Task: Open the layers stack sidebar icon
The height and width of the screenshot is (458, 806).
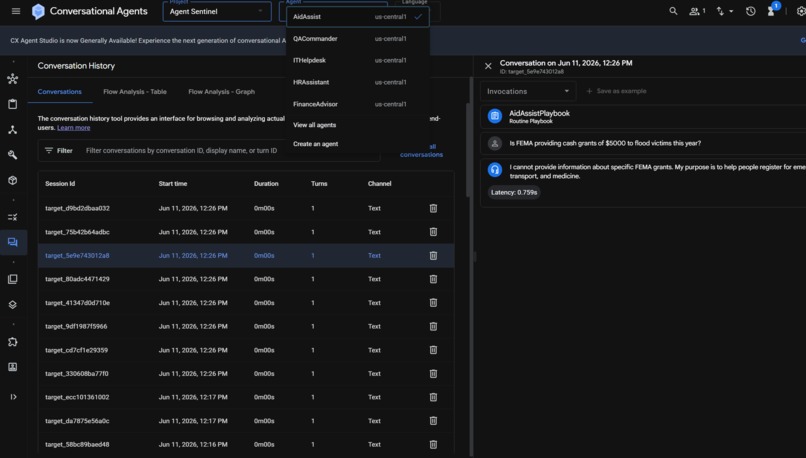Action: (13, 304)
